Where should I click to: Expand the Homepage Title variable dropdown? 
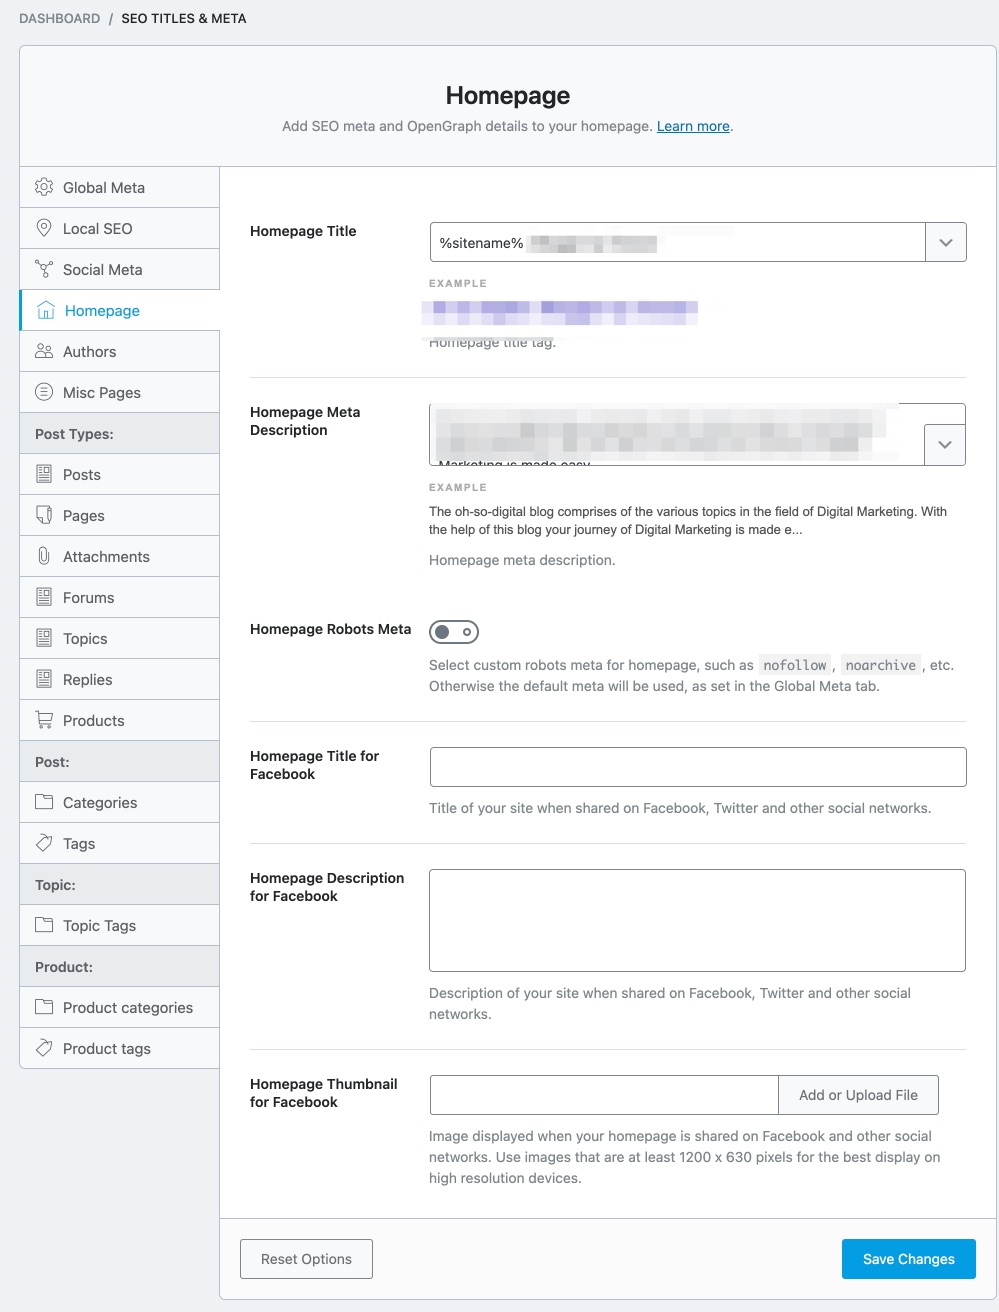click(945, 241)
